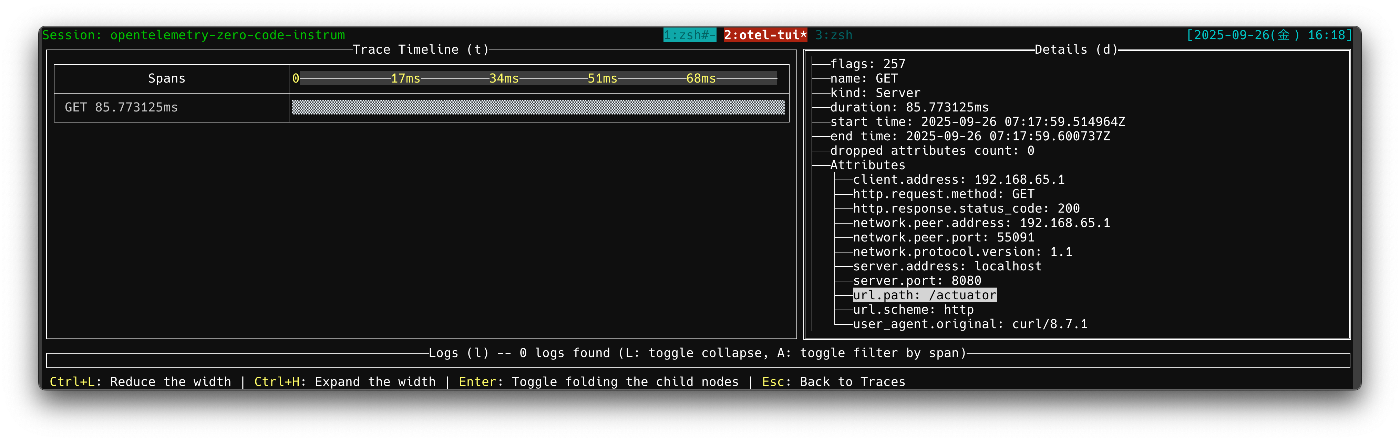Select the end time row
The height and width of the screenshot is (441, 1400).
point(970,136)
